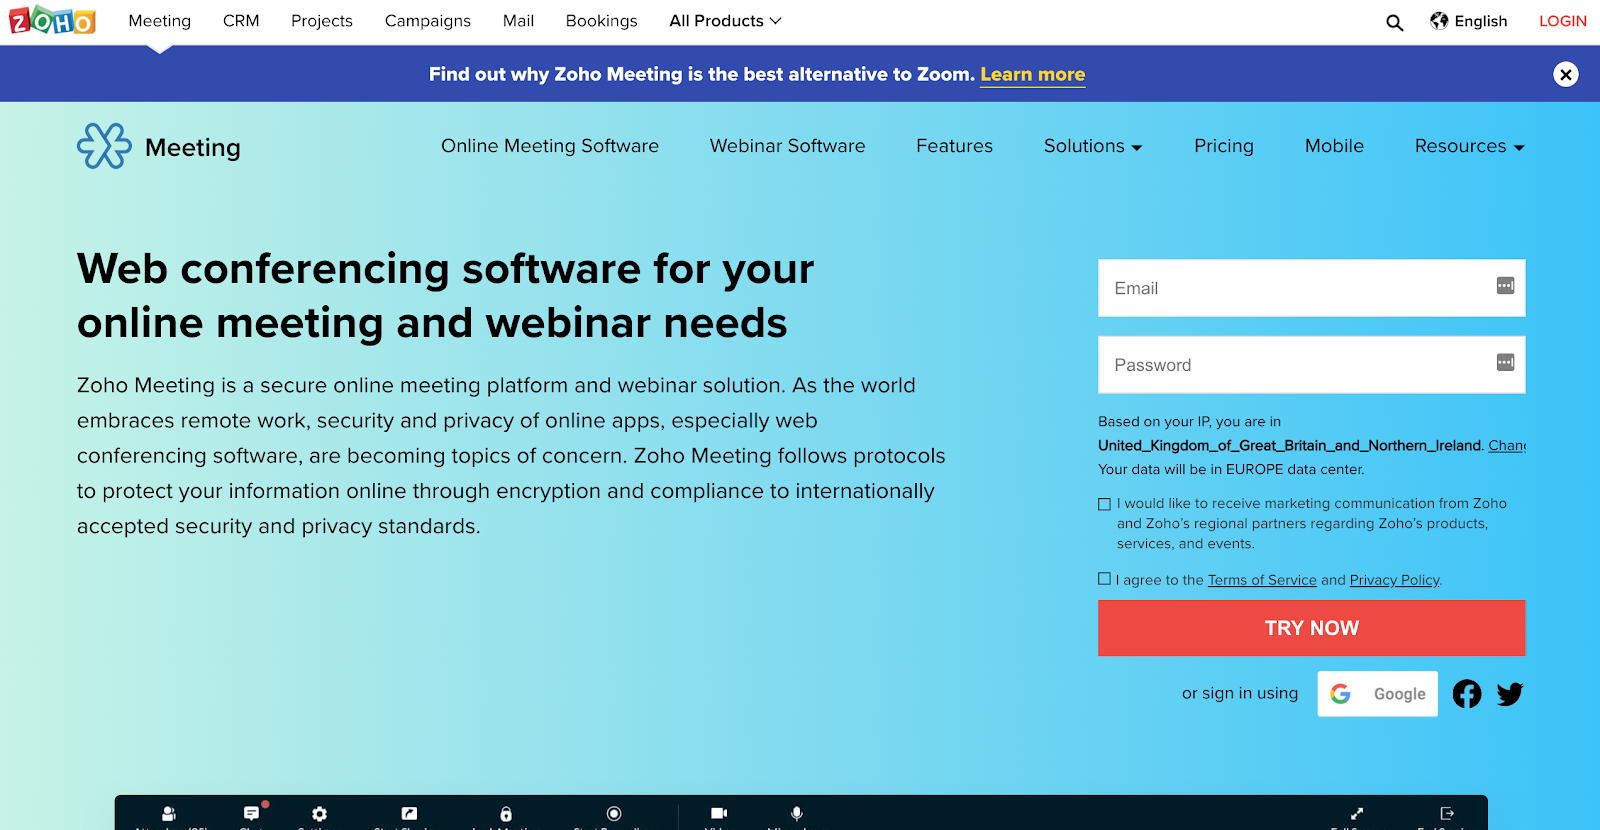The height and width of the screenshot is (830, 1600).
Task: Click the Lock Meeting padlock icon
Action: click(506, 814)
